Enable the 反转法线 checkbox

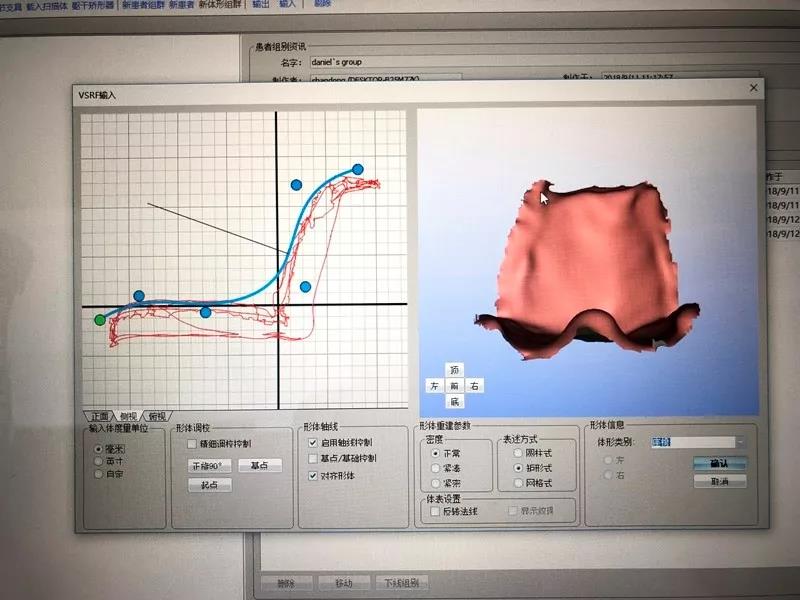434,511
